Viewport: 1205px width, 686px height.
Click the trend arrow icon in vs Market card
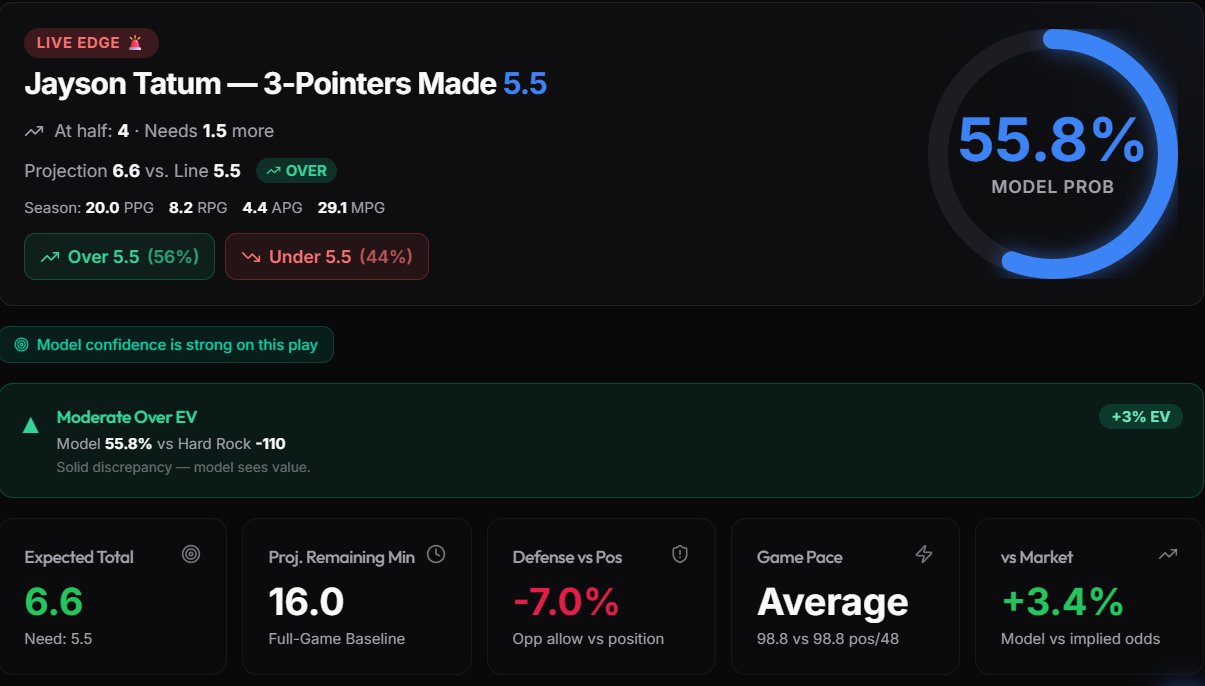1167,554
